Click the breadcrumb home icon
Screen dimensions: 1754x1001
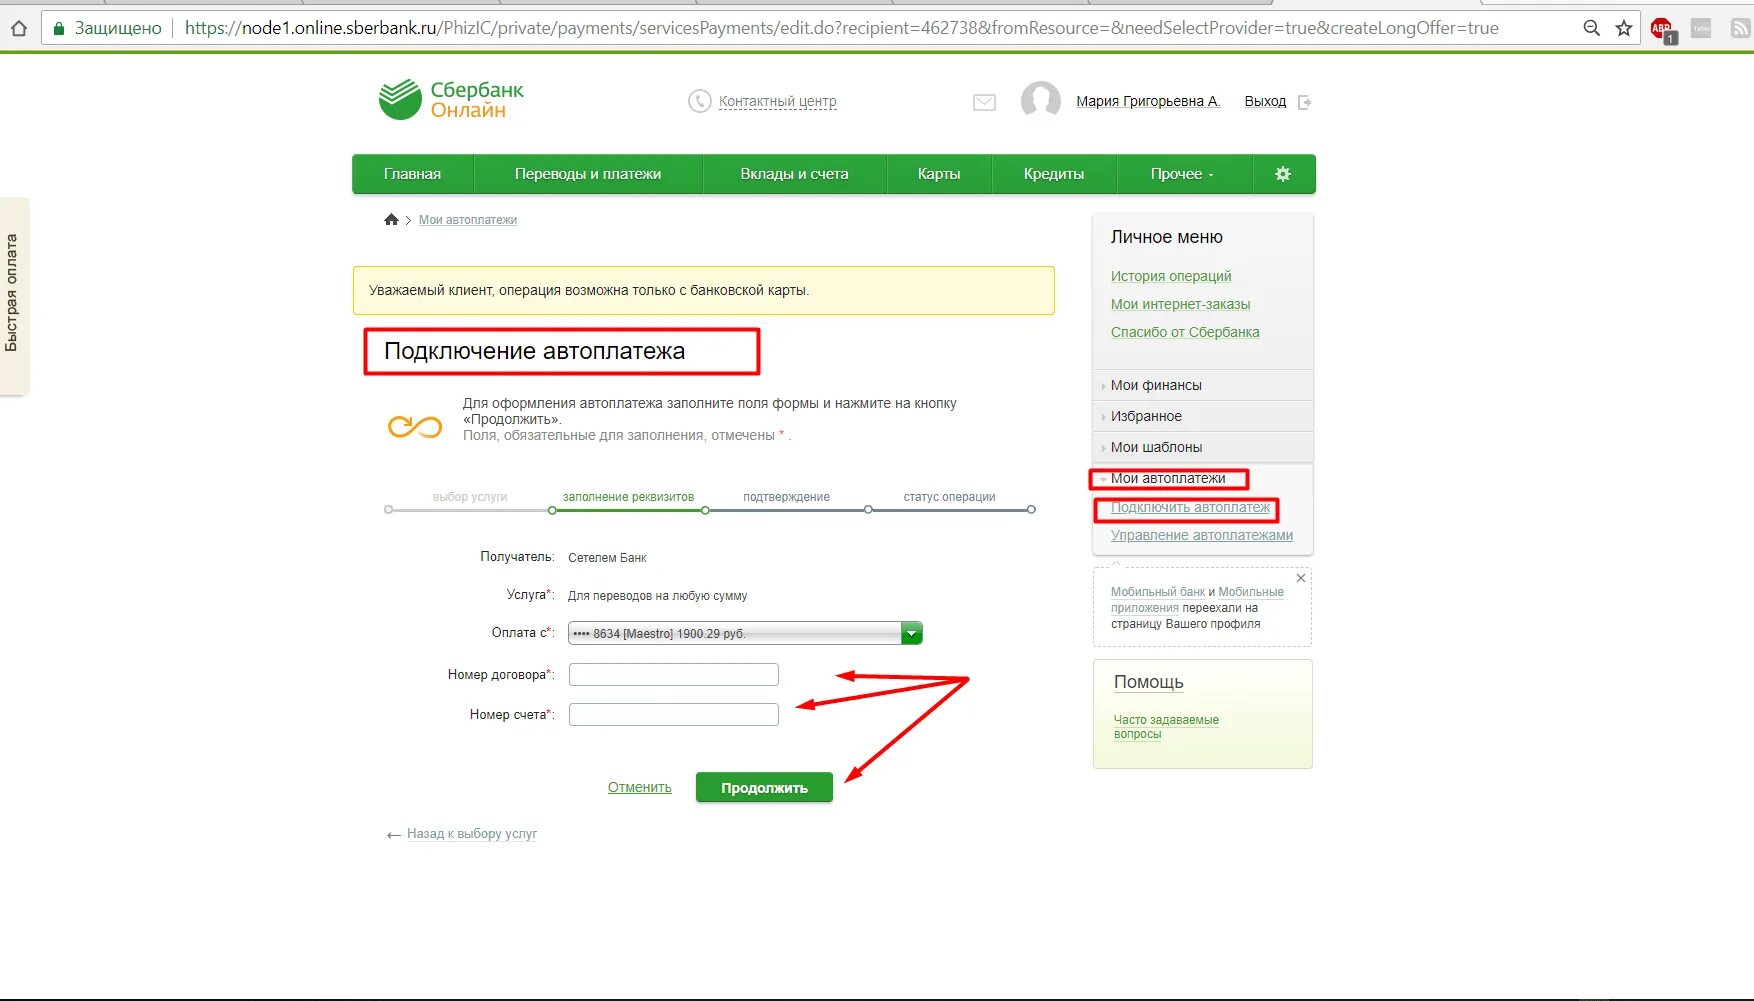(391, 220)
